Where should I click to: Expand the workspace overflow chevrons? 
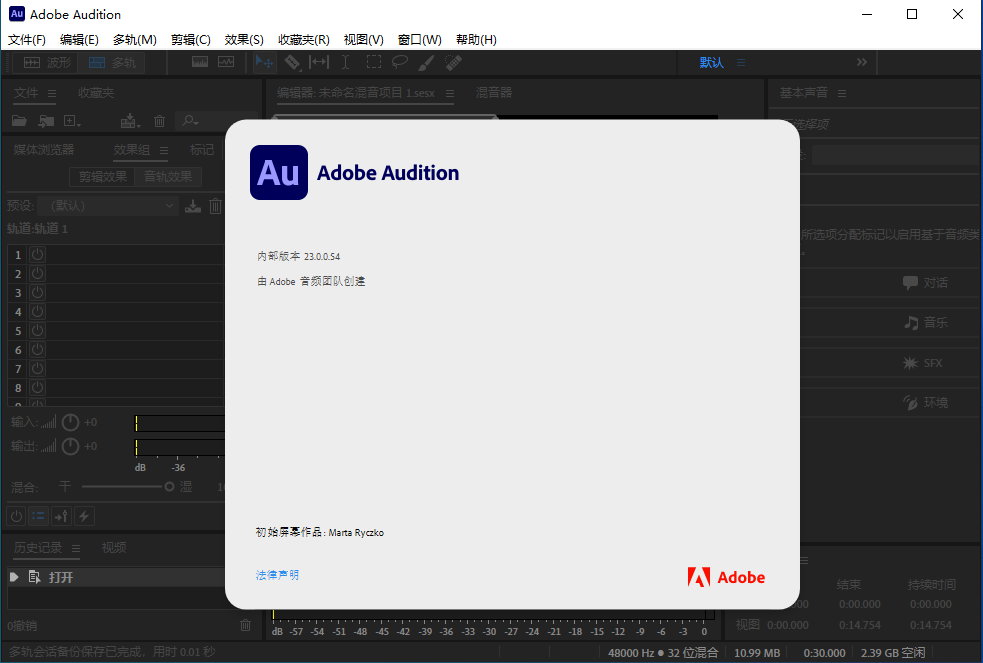[x=862, y=62]
